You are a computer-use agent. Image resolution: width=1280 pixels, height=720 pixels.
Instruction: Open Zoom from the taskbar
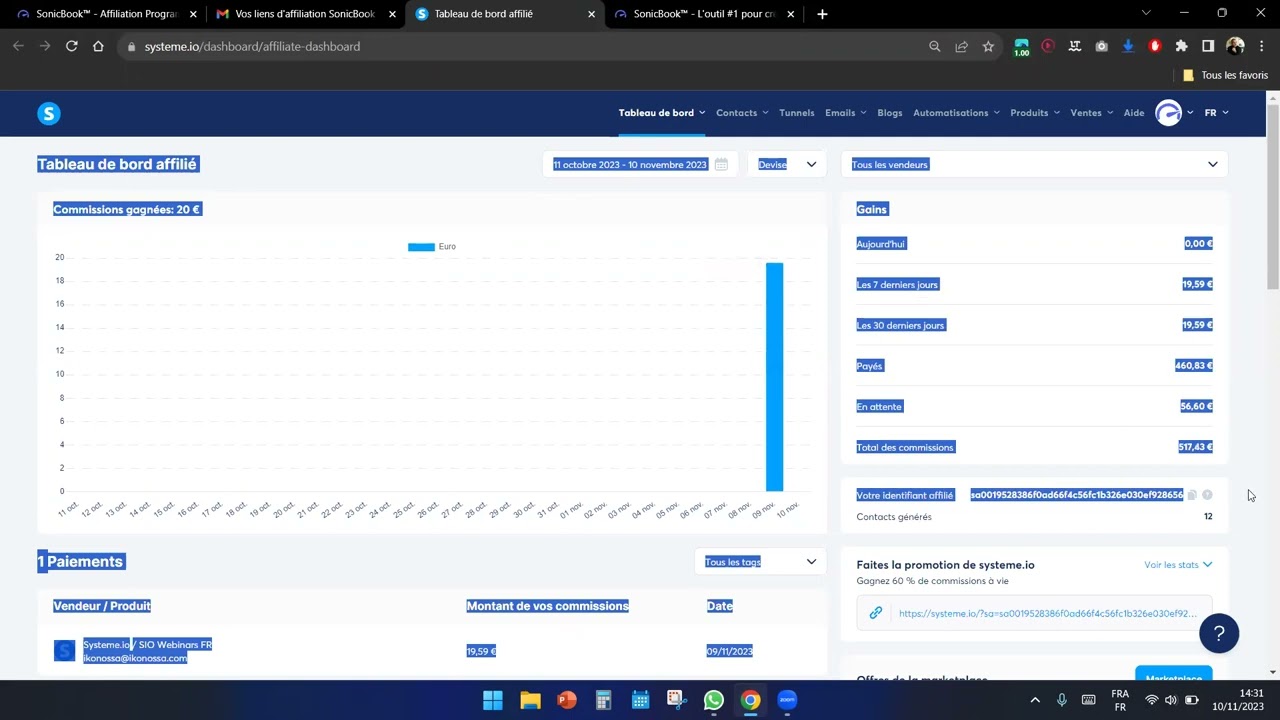coord(787,700)
